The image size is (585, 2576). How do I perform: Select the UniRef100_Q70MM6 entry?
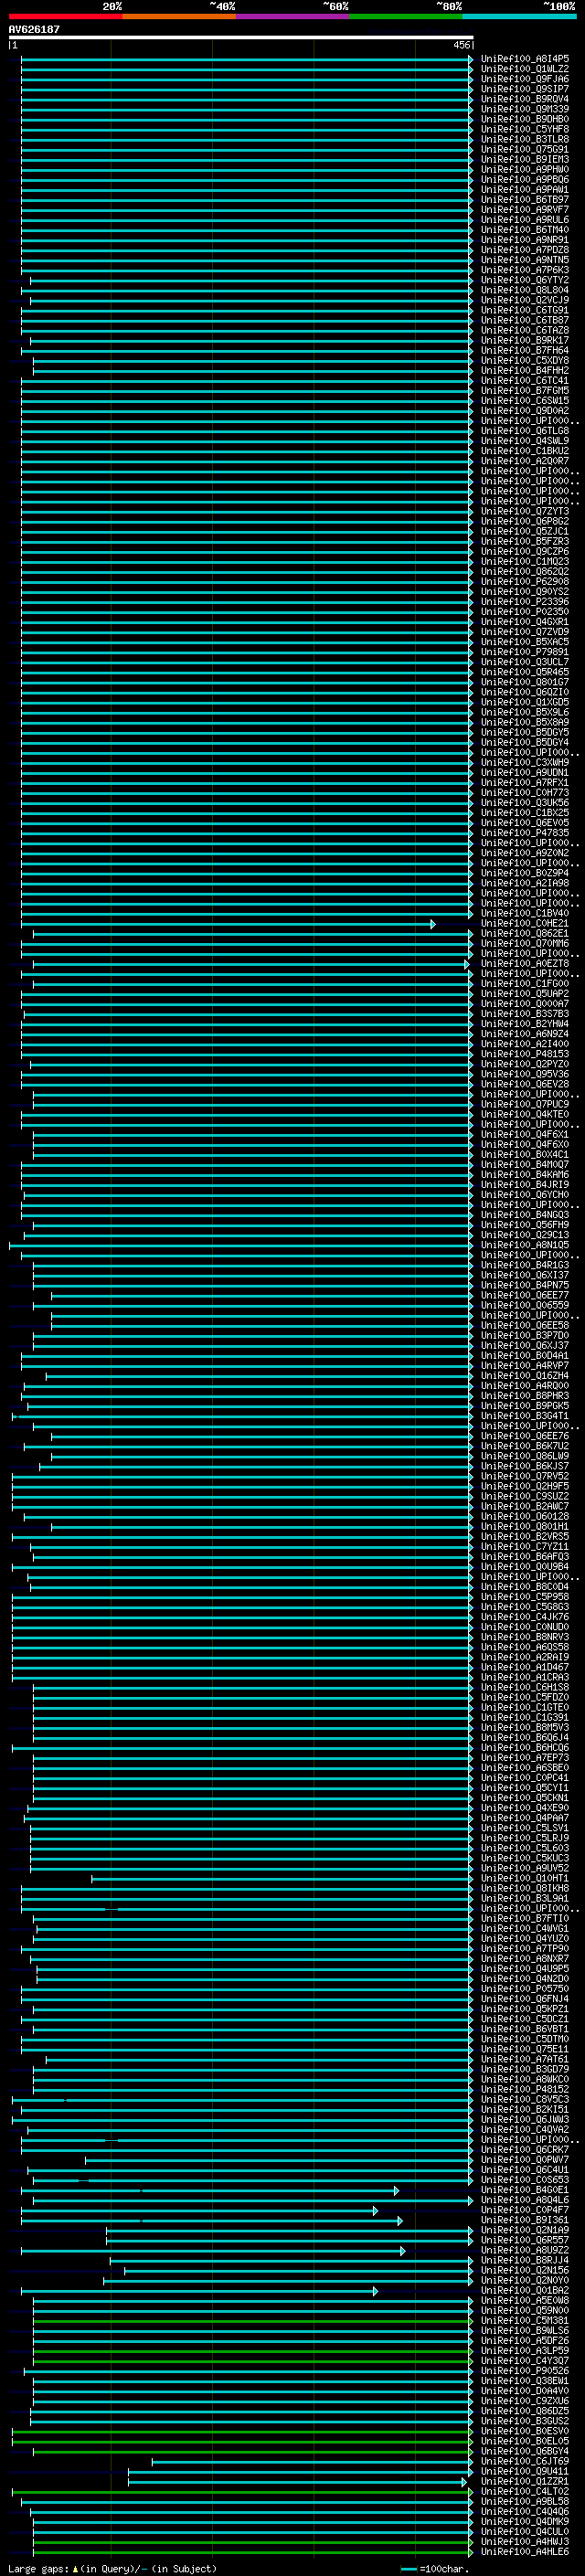525,943
